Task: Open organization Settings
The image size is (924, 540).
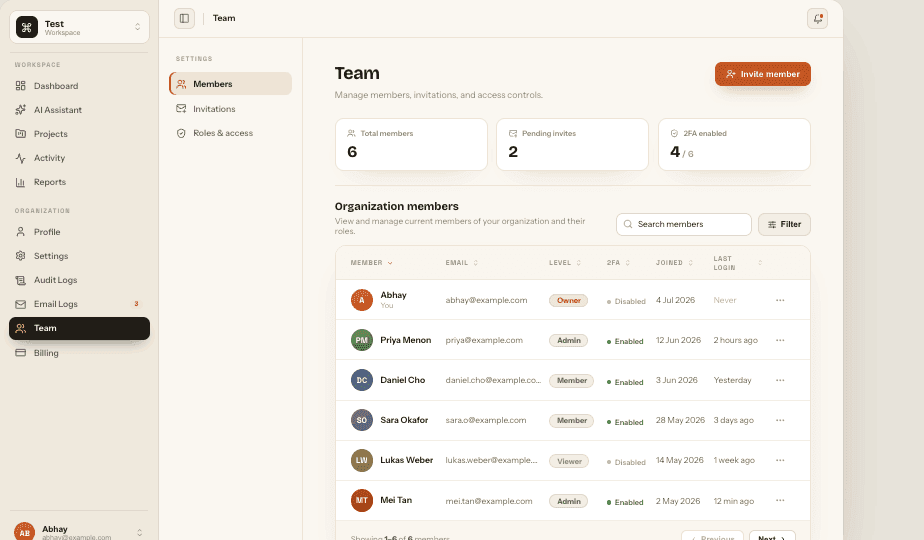Action: tap(80, 256)
